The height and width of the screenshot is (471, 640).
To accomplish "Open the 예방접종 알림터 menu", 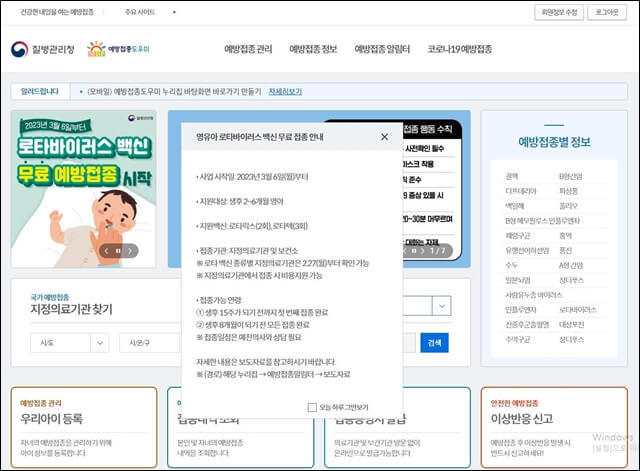I will click(x=382, y=49).
